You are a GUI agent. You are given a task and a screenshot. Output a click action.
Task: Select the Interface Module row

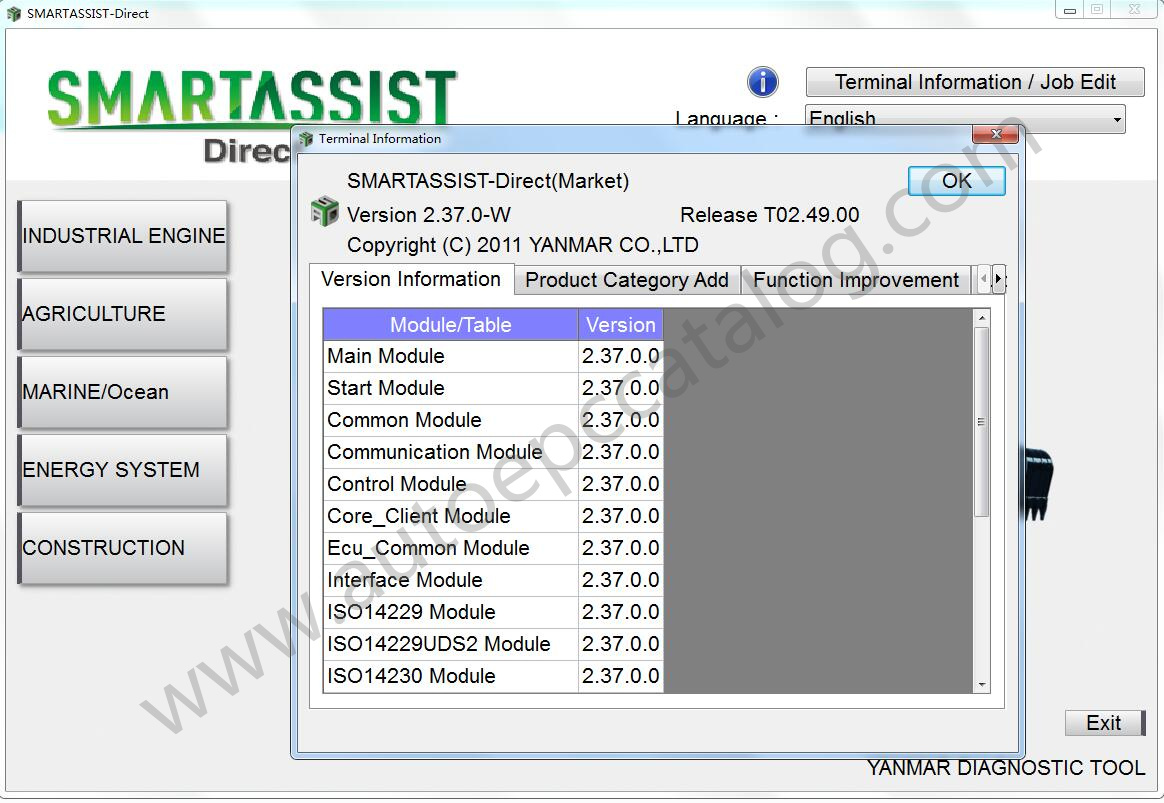[x=493, y=580]
